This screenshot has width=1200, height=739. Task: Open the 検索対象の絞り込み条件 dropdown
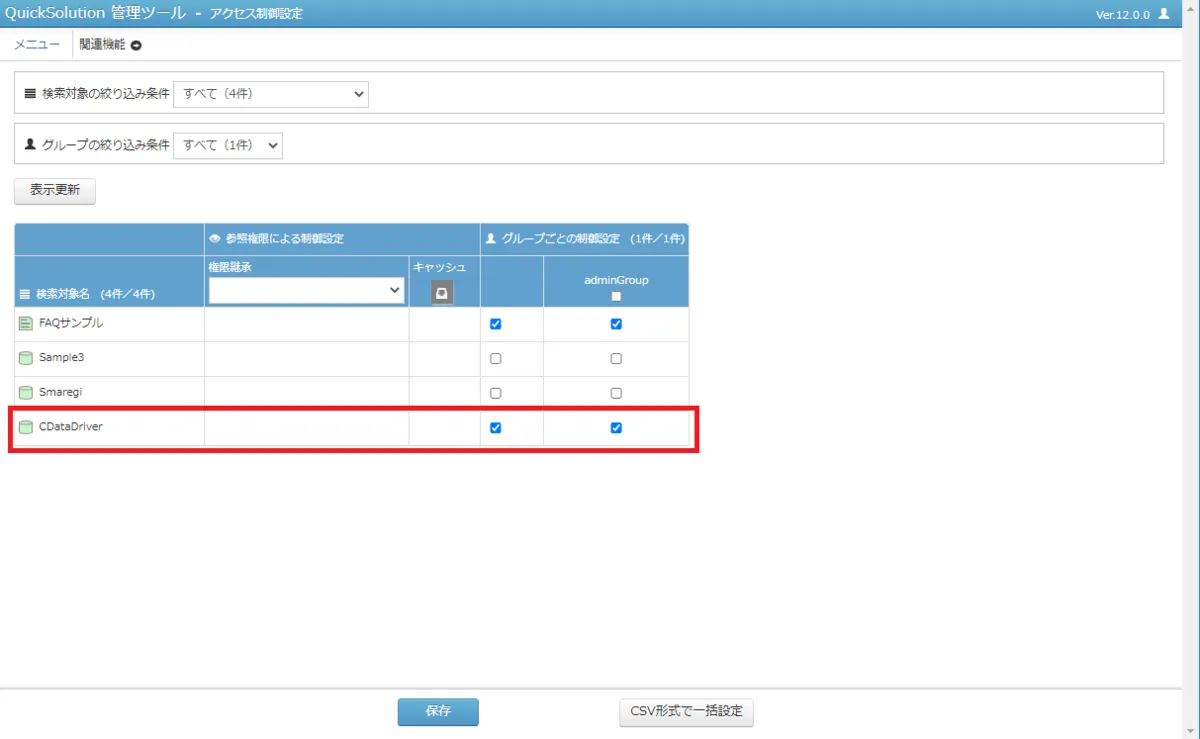coord(271,94)
